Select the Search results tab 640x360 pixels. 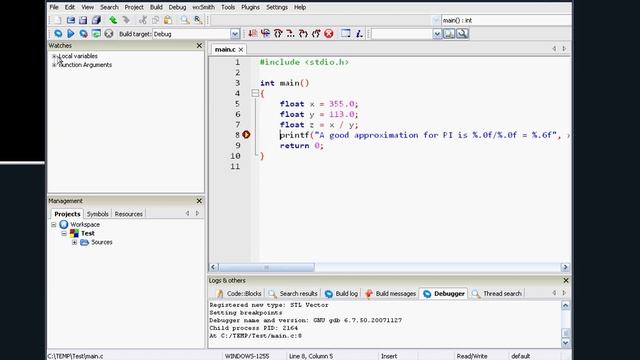293,293
